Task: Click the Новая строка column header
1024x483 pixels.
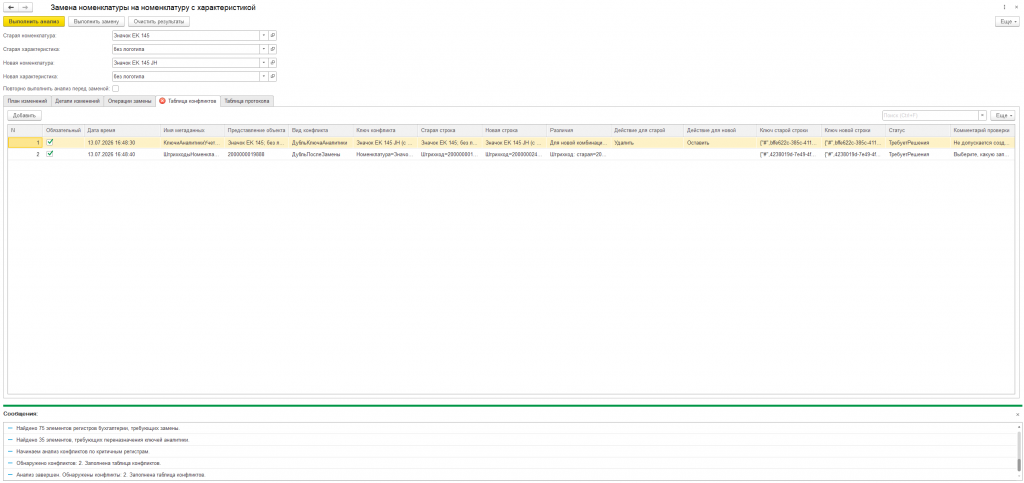Action: pyautogui.click(x=514, y=130)
